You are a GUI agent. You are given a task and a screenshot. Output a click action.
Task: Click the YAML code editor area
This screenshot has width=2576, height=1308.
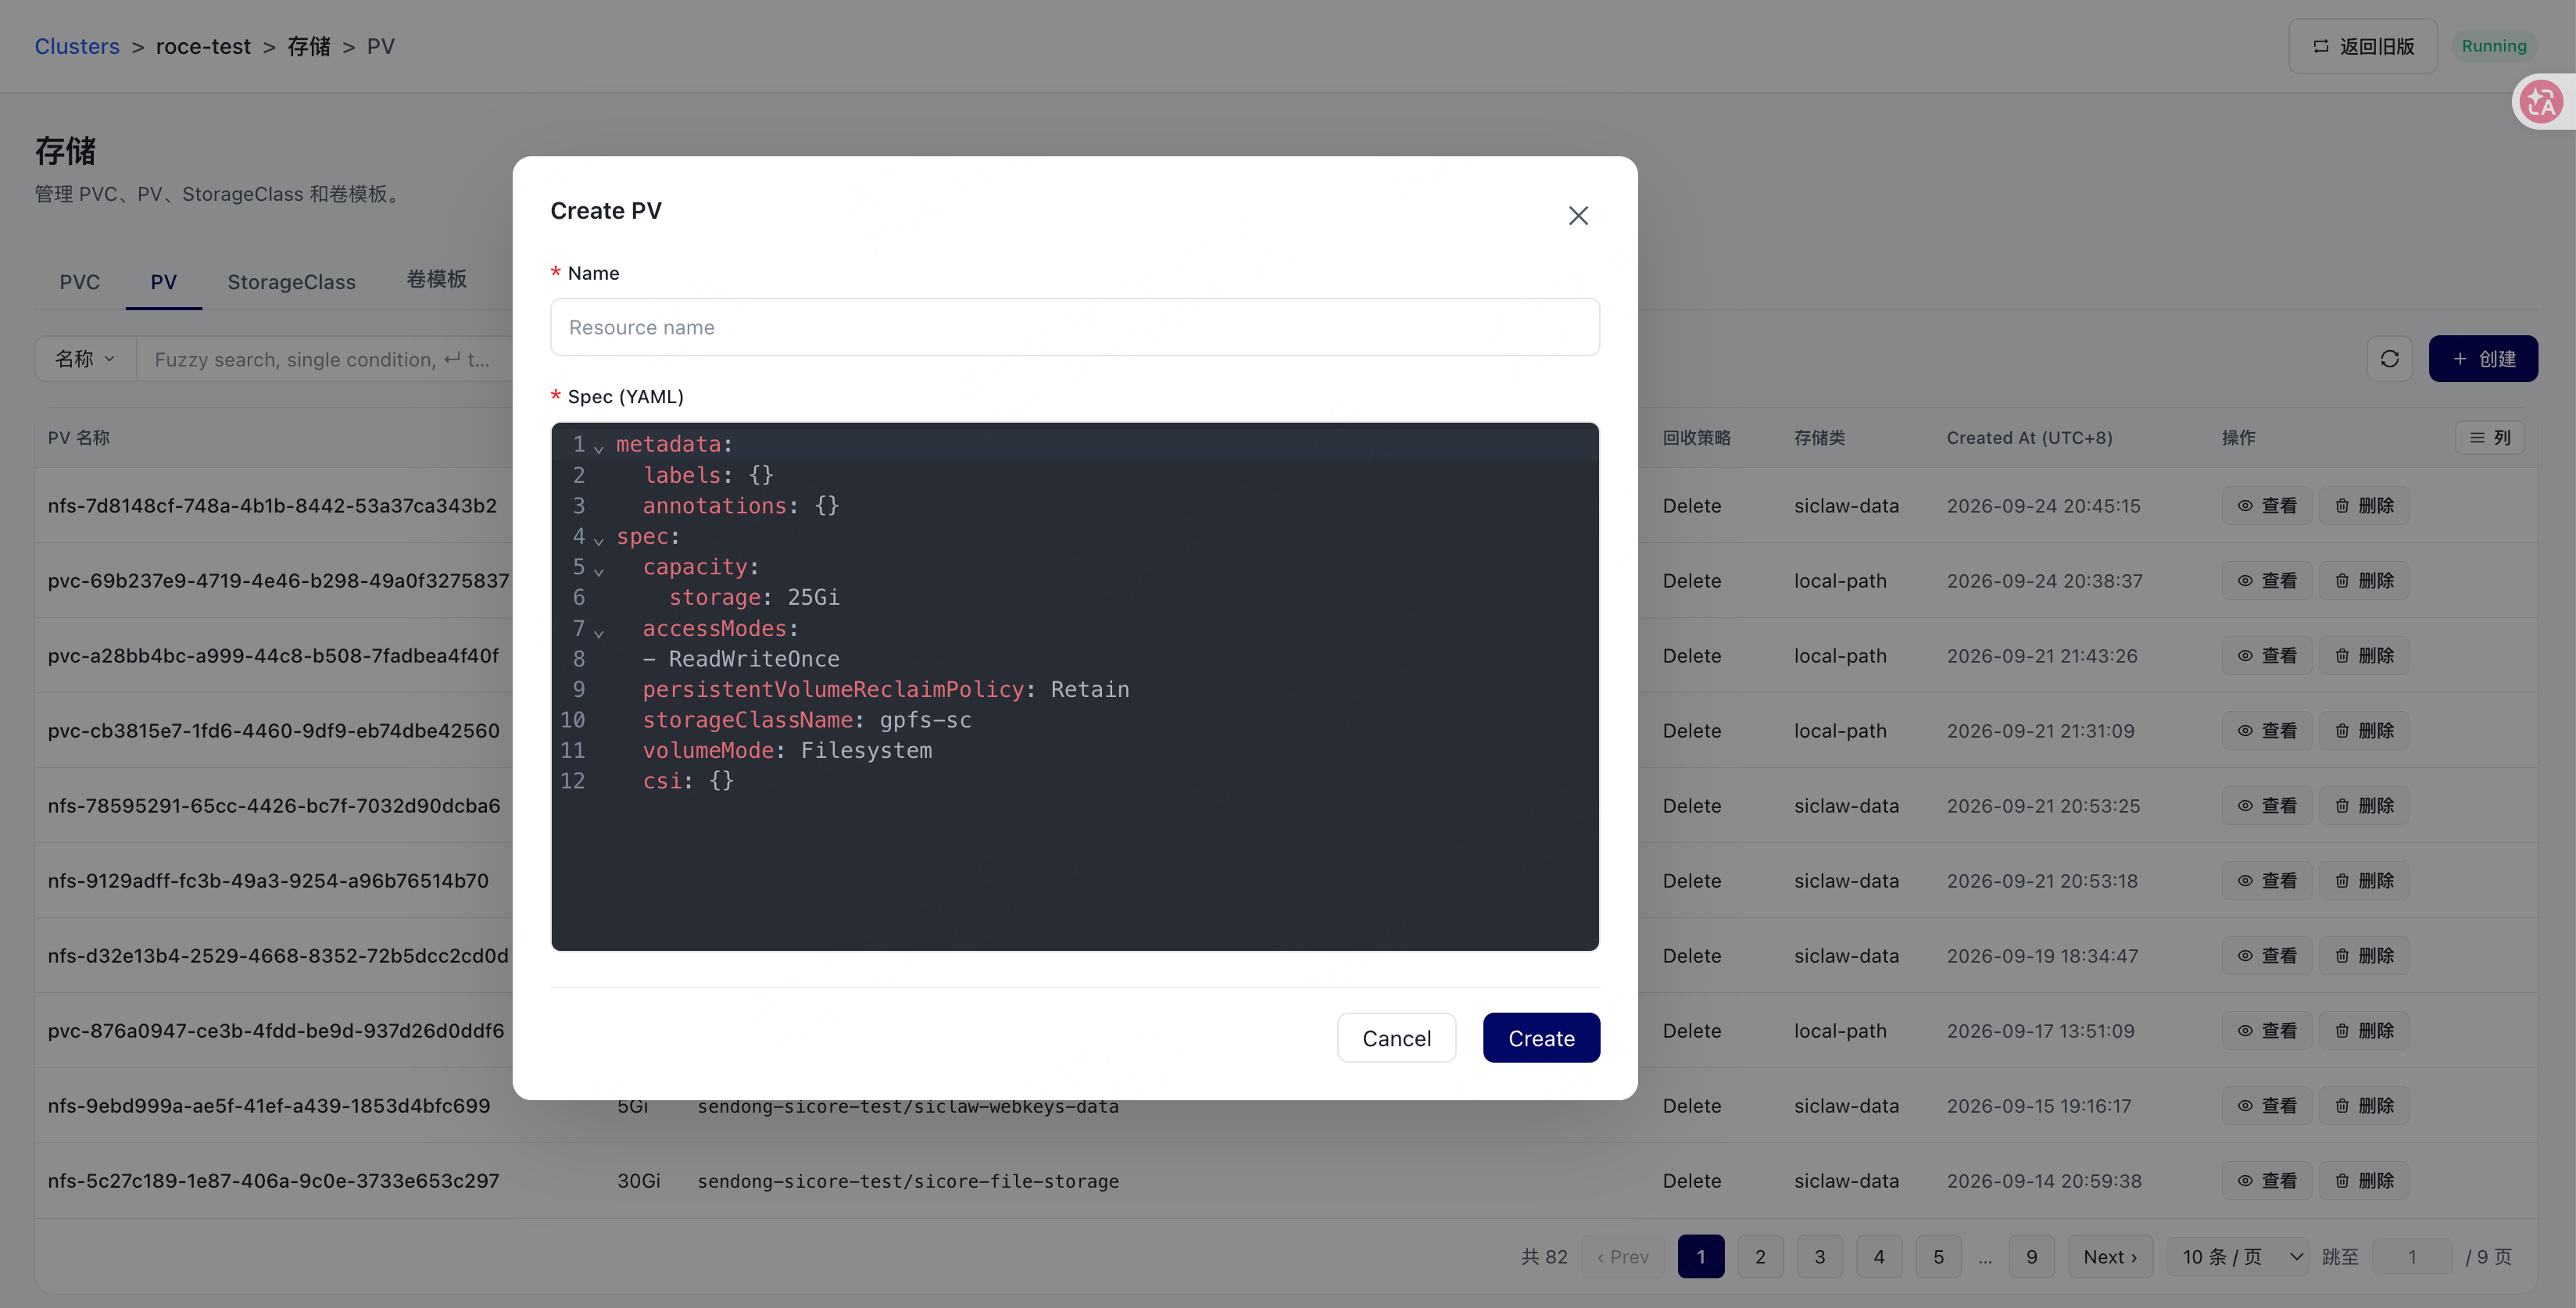[1074, 686]
